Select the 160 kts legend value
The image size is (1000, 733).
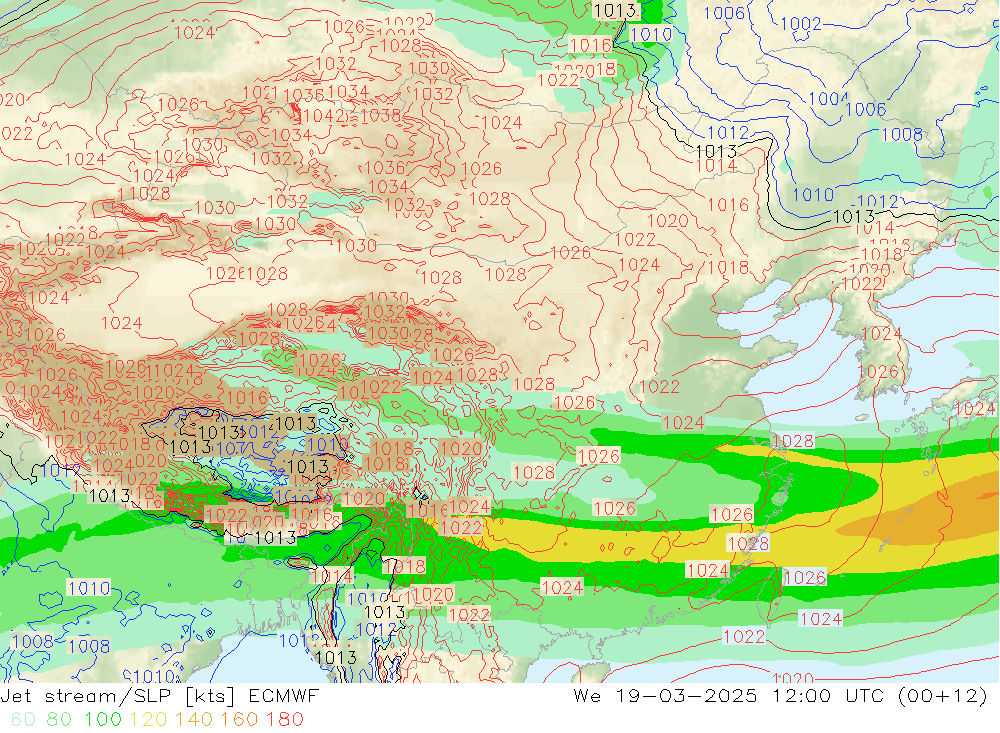[x=240, y=720]
